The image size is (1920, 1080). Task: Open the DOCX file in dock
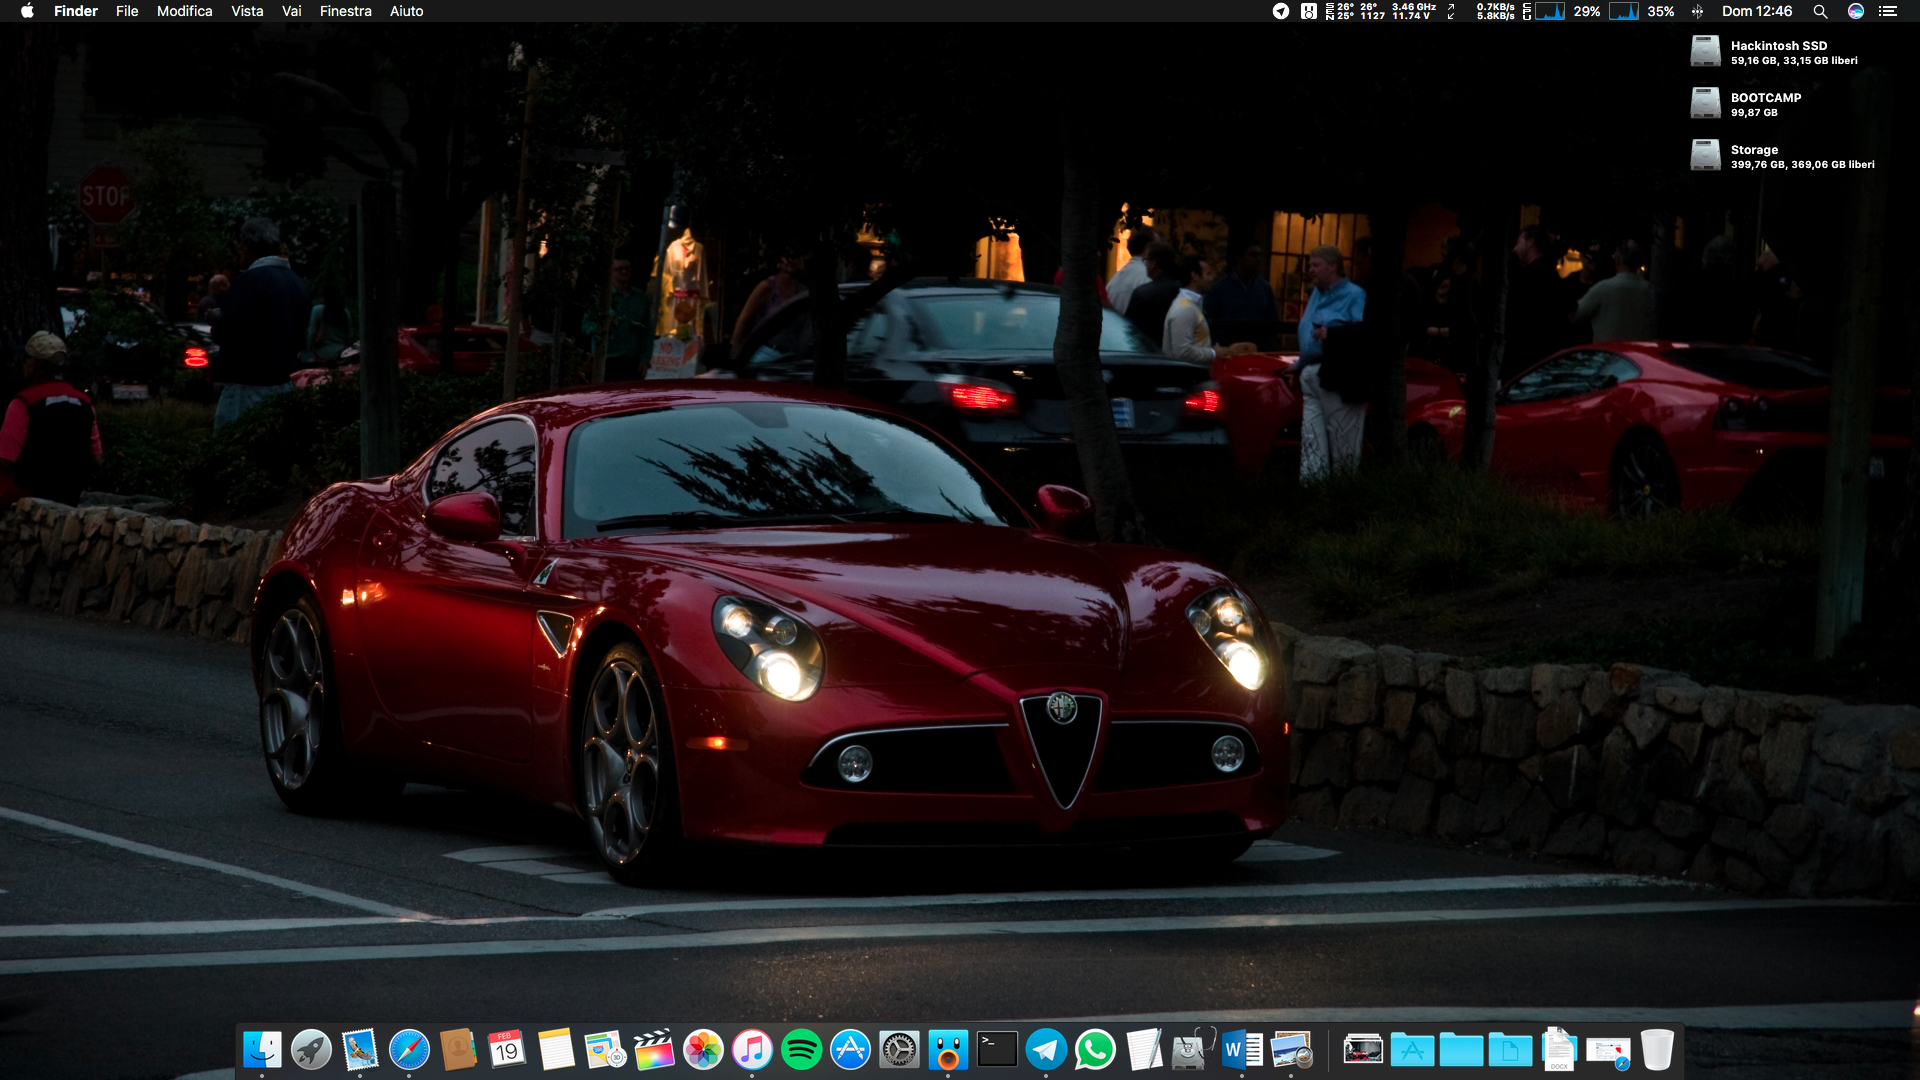pos(1559,1050)
